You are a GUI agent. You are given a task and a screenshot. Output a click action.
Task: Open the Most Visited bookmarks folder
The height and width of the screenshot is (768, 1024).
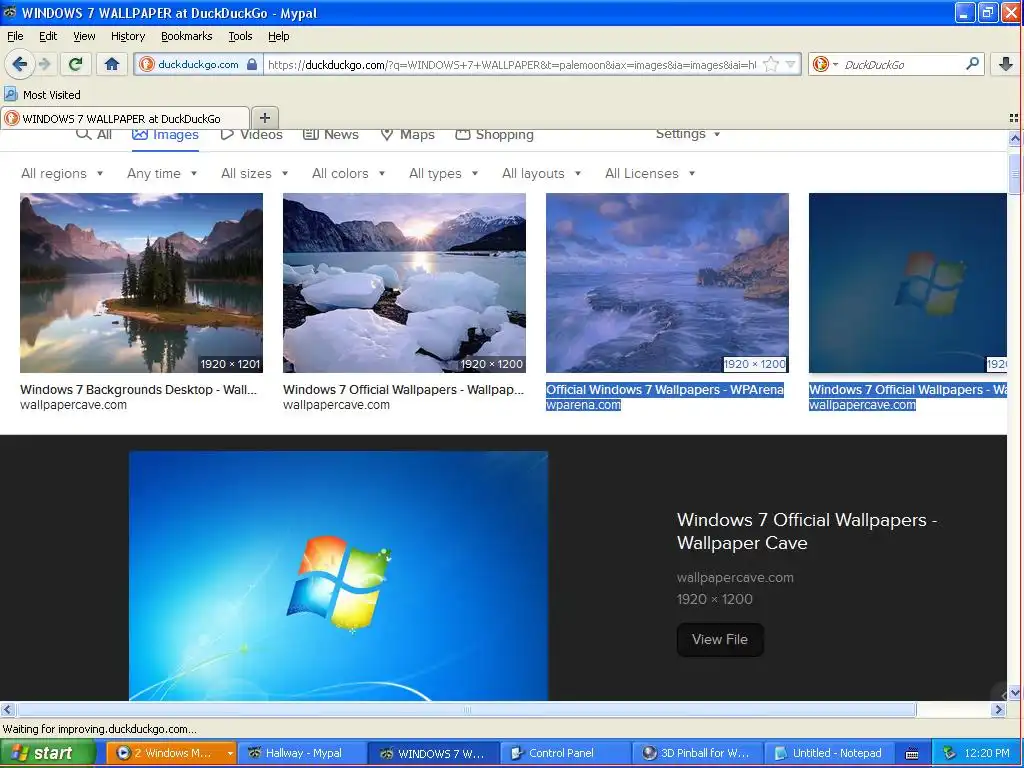42,95
